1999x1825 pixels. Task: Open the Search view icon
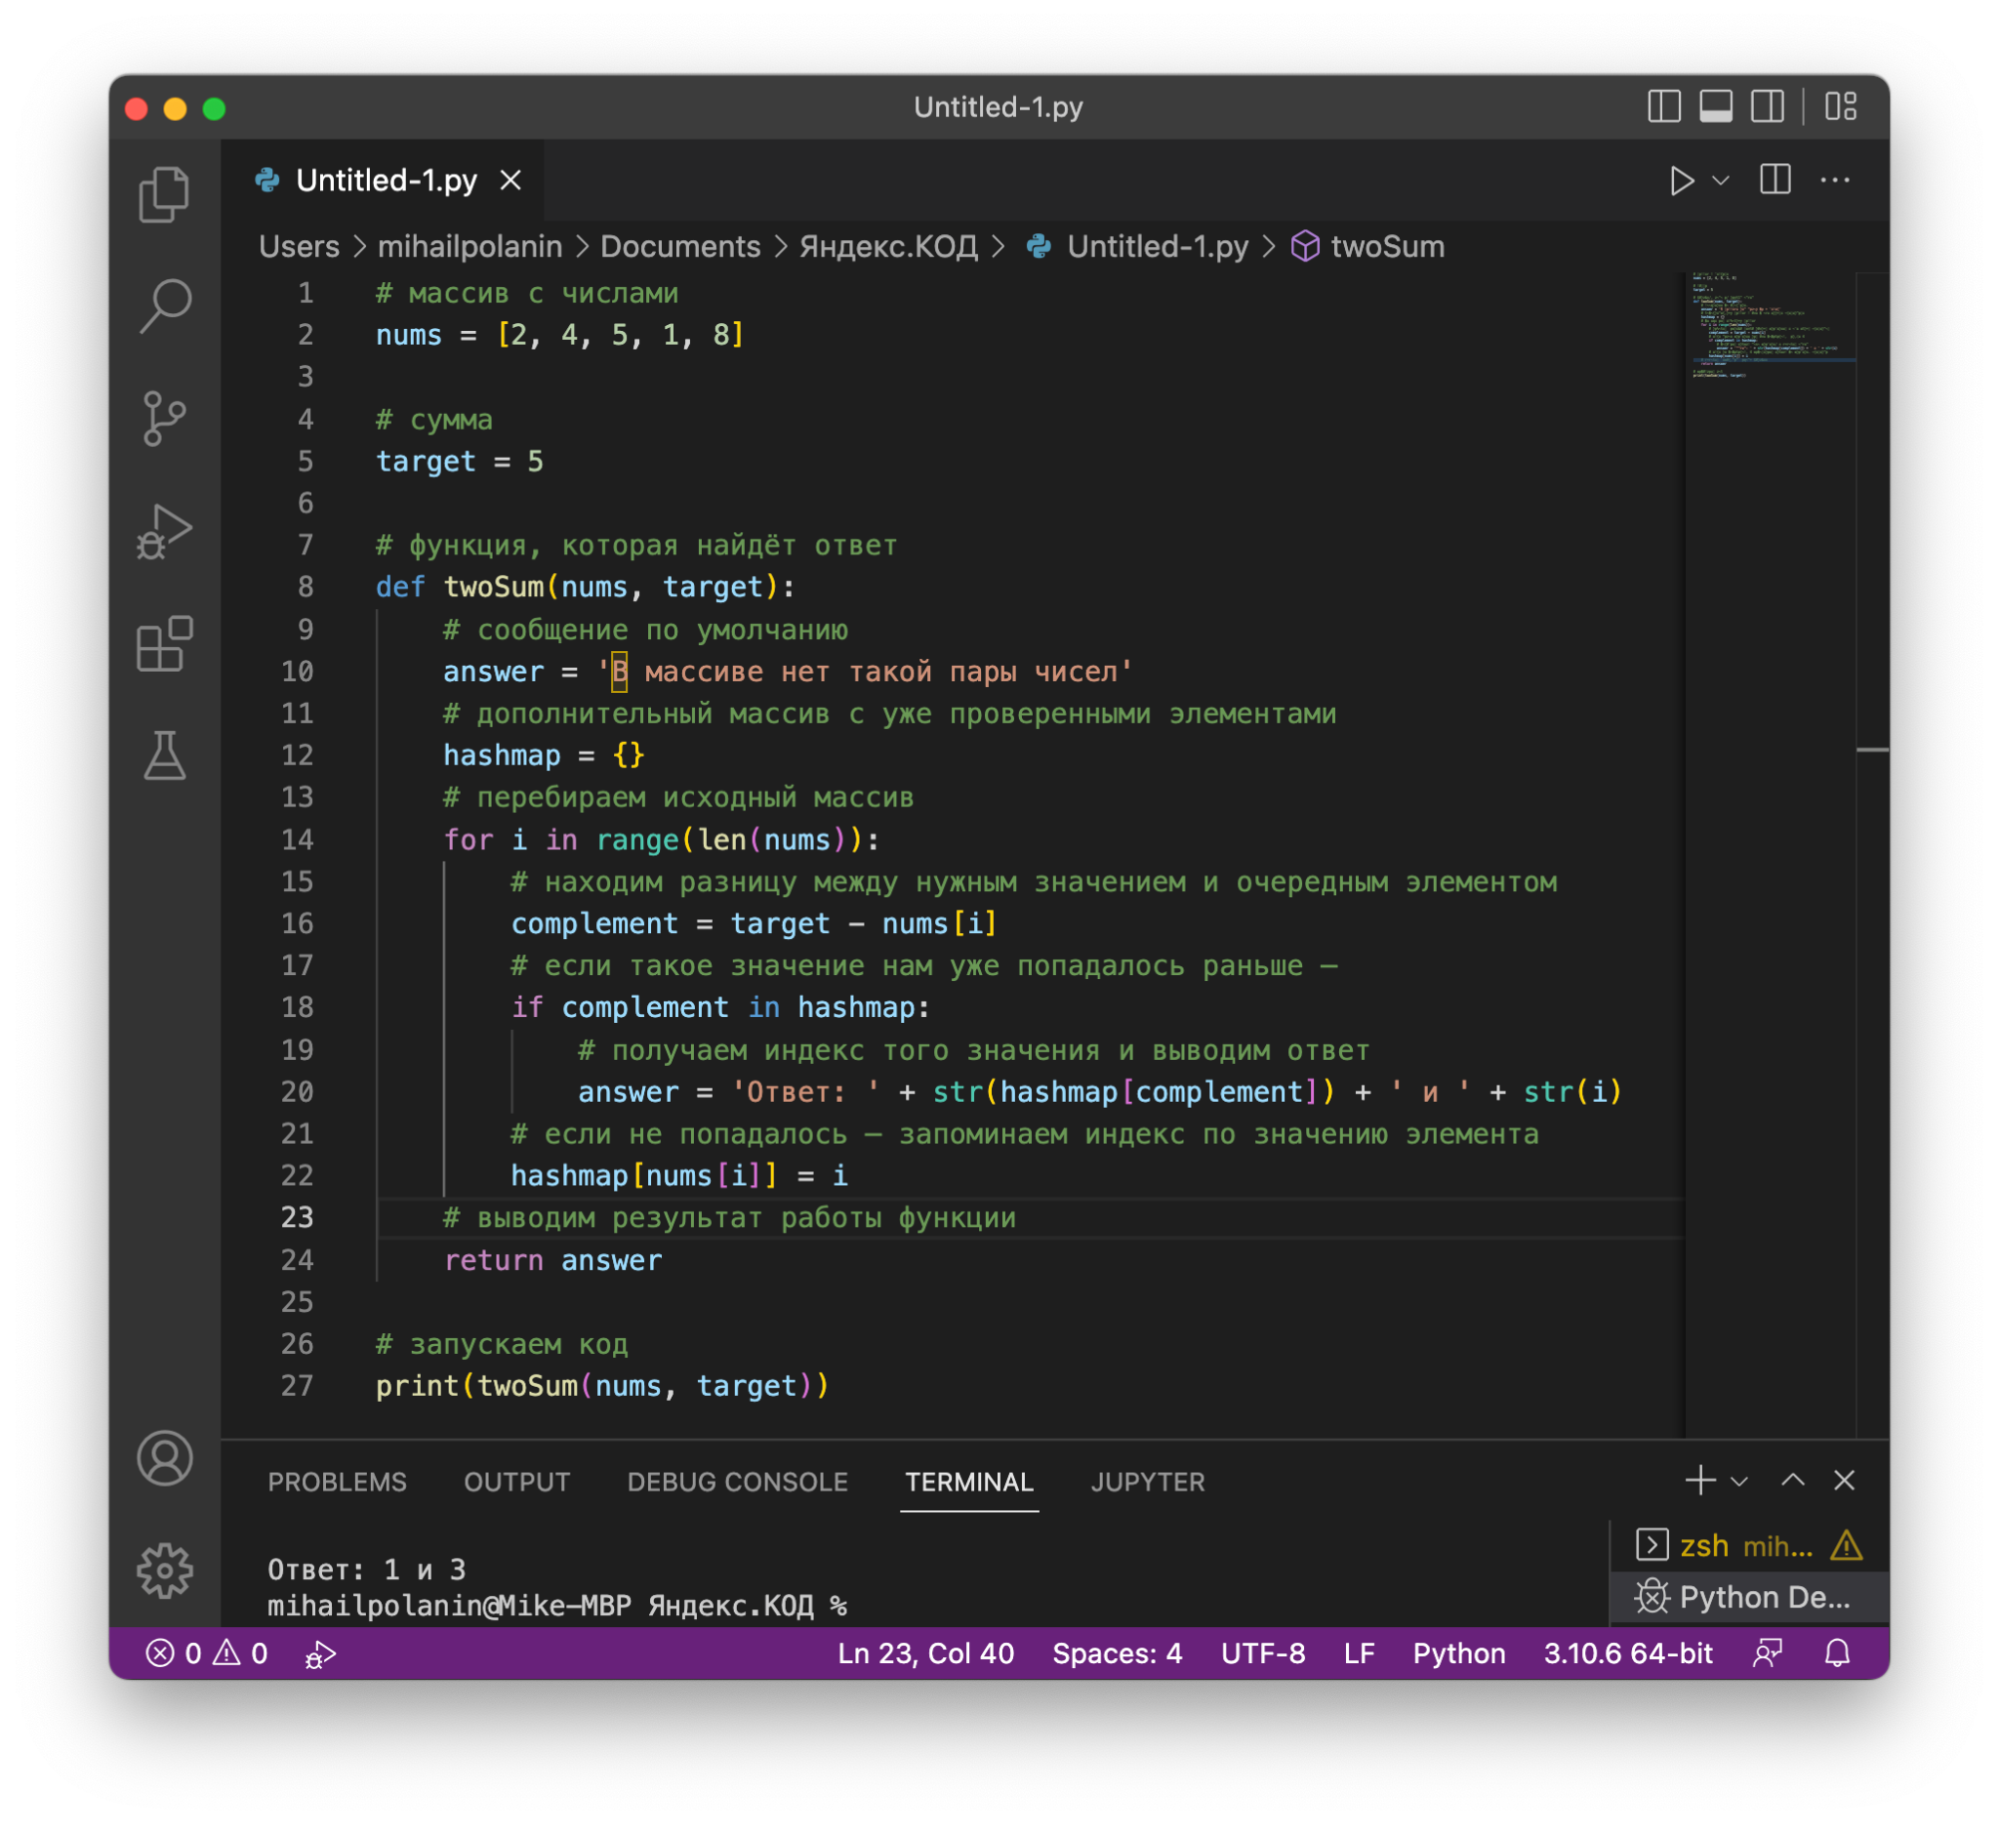[164, 305]
